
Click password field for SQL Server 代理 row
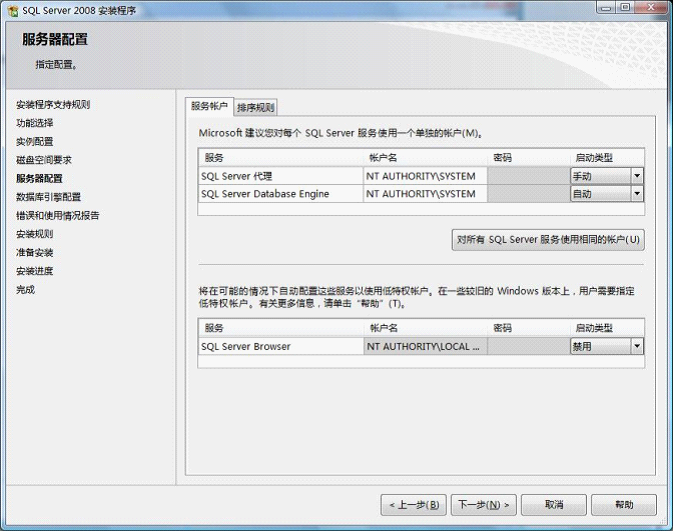tap(527, 176)
